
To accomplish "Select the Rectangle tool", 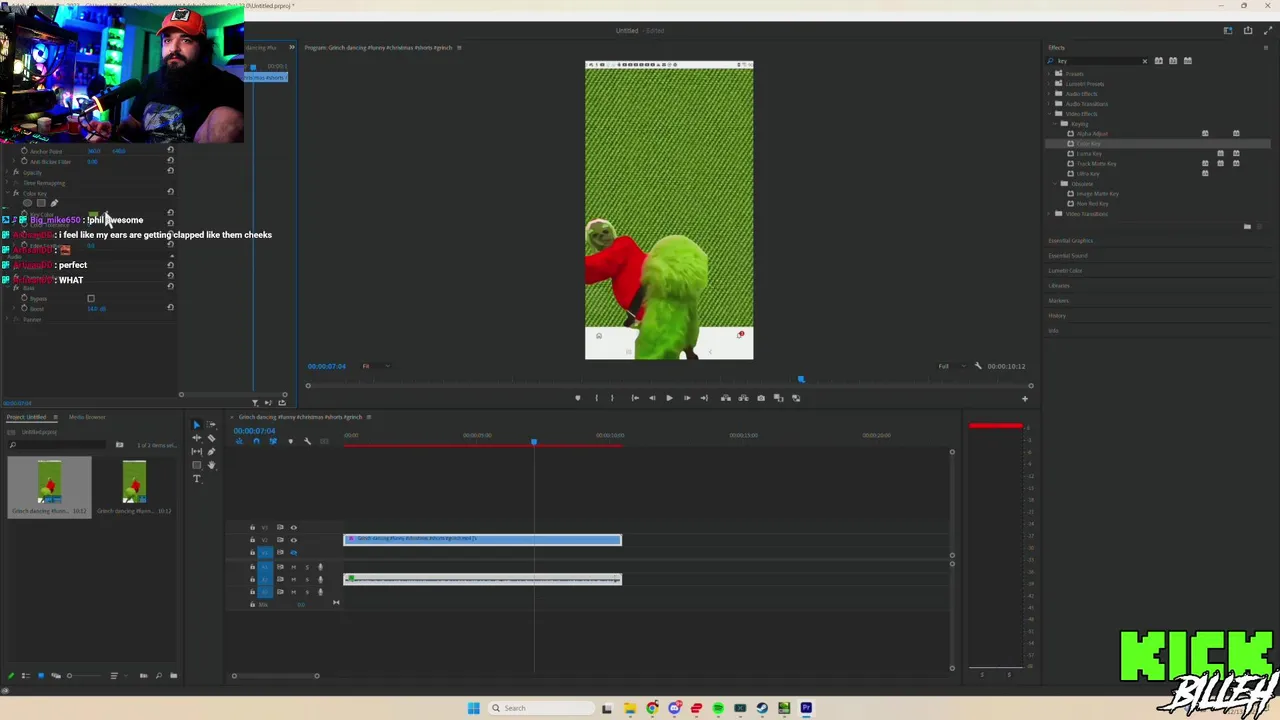I will (x=197, y=465).
